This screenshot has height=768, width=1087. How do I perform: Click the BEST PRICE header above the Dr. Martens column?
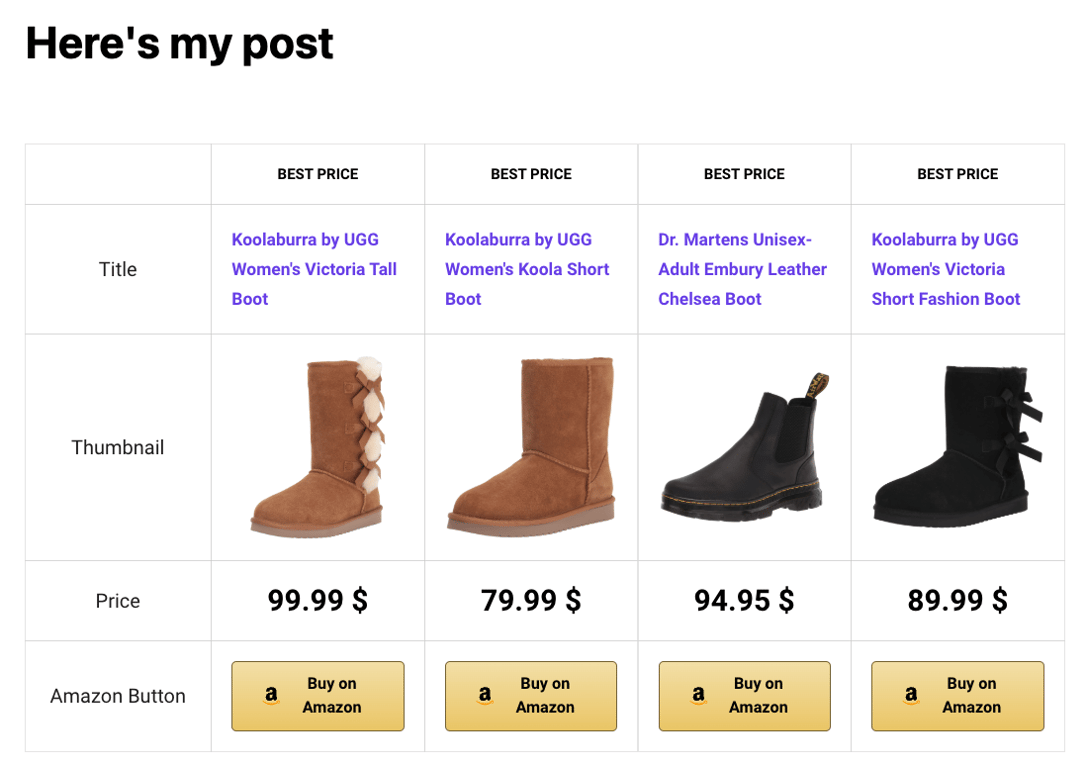[x=744, y=173]
